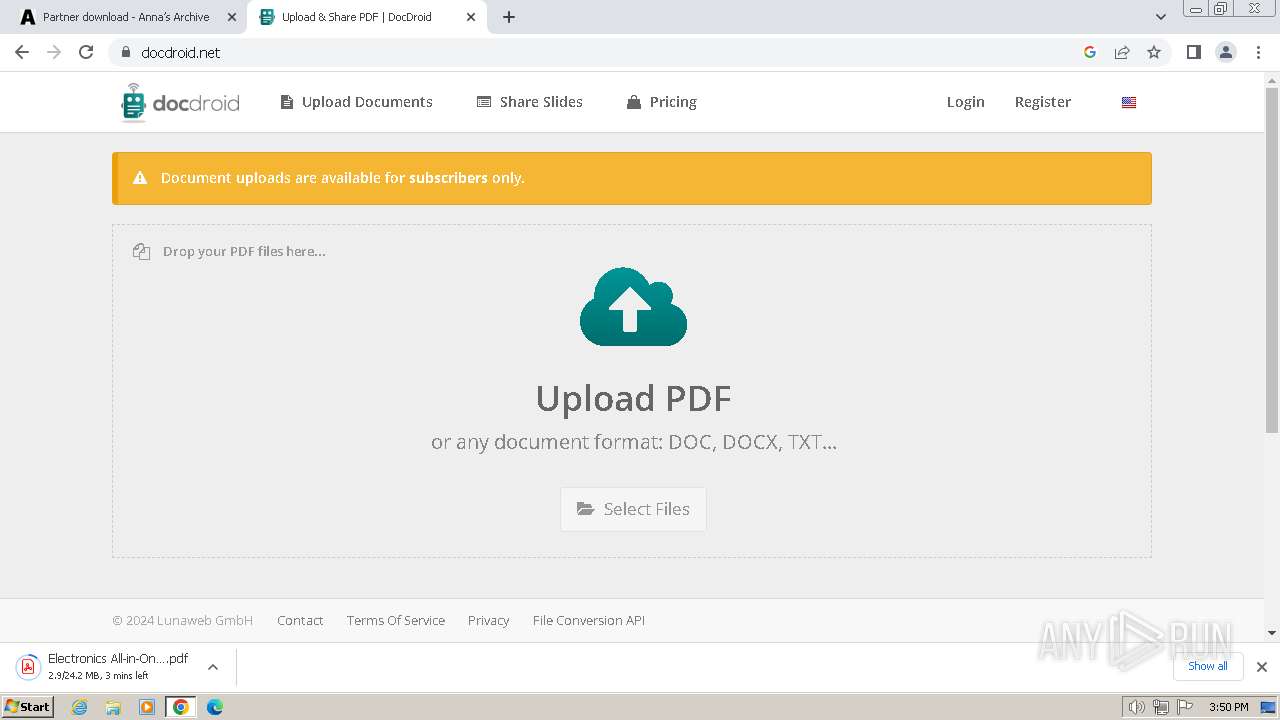Screen dimensions: 1280x720
Task: Follow the 'subscribers' link in alert
Action: click(x=448, y=178)
